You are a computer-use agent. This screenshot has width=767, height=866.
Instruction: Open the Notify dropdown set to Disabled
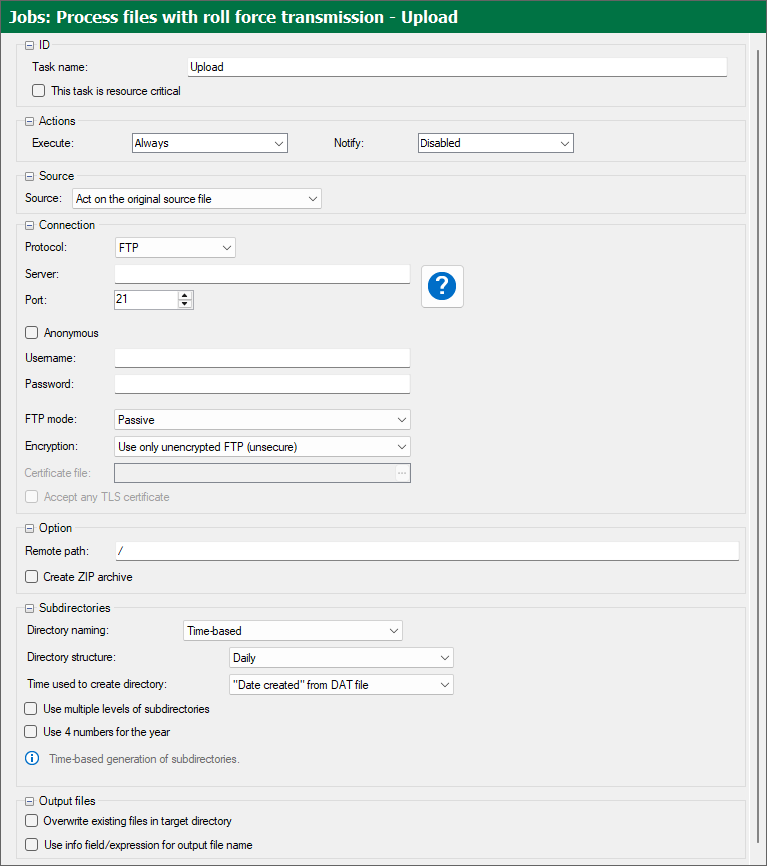click(496, 143)
